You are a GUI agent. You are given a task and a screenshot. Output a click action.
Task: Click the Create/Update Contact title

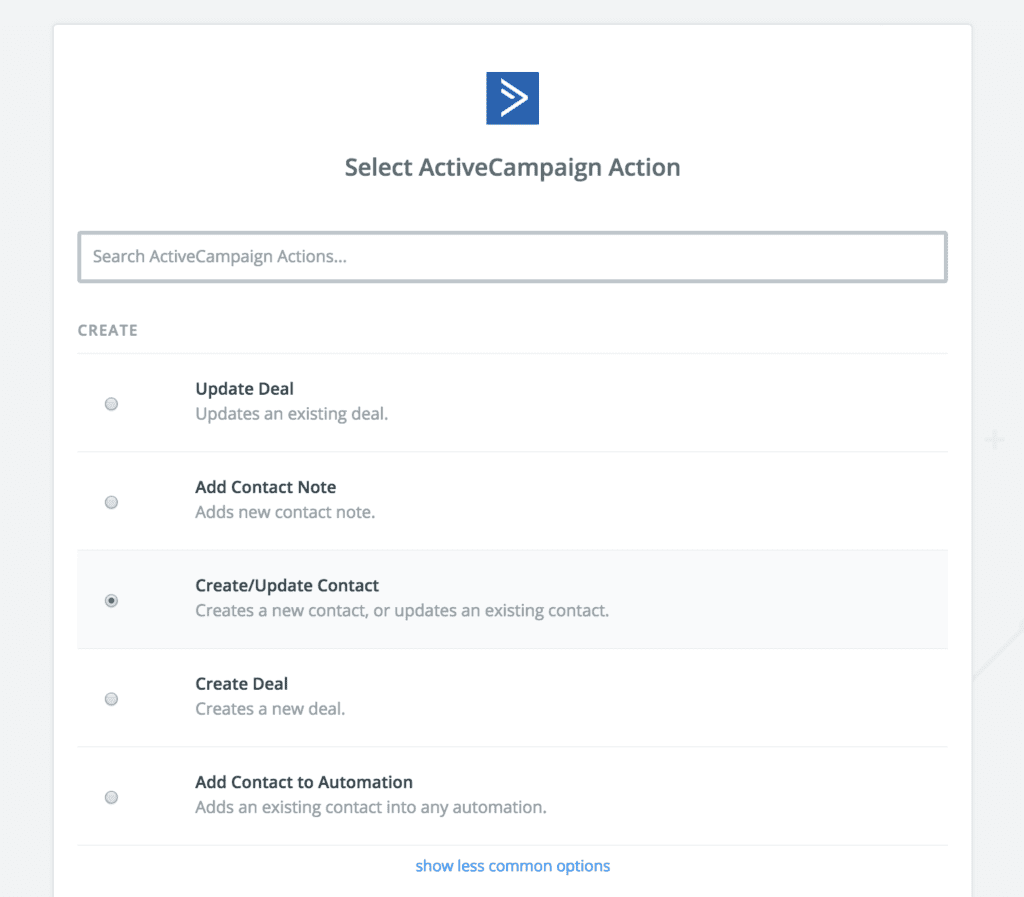(x=287, y=586)
